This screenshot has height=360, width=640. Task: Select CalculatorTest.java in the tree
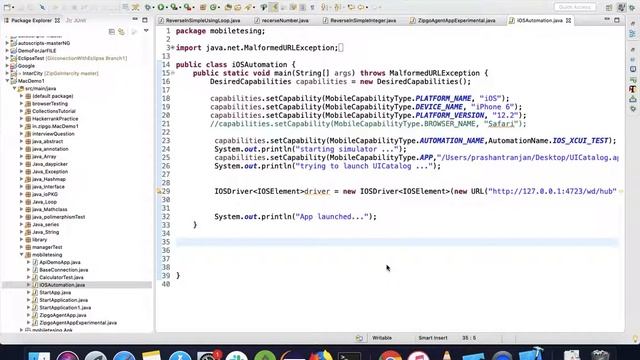(x=61, y=278)
